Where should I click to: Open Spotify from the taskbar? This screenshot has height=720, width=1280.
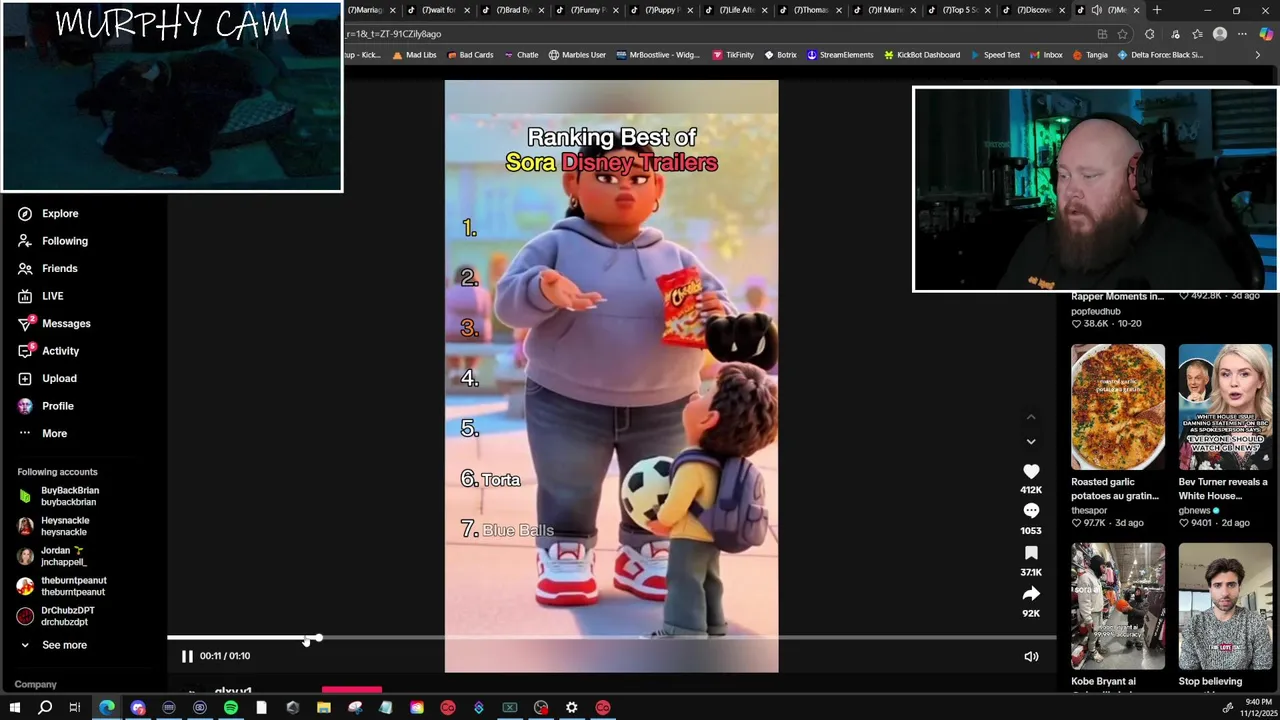(231, 708)
